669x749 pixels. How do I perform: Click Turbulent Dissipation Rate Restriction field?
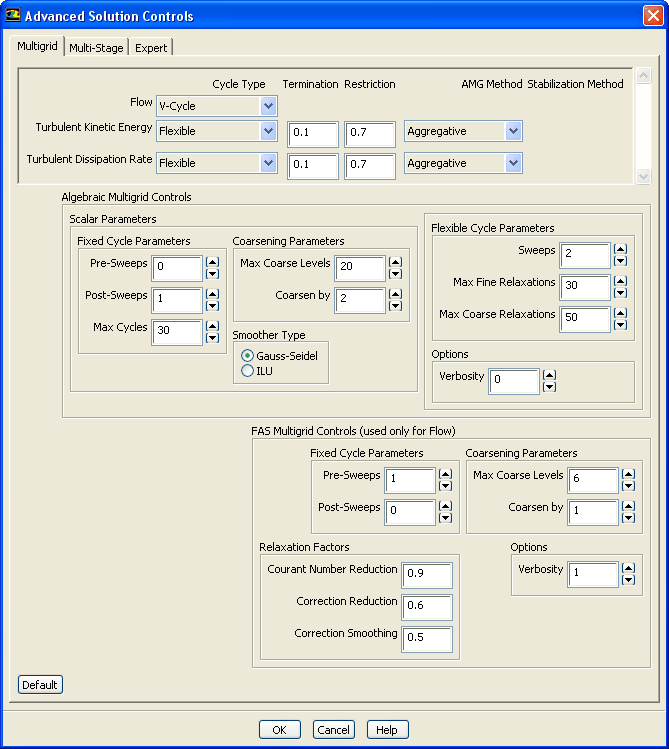click(x=370, y=166)
